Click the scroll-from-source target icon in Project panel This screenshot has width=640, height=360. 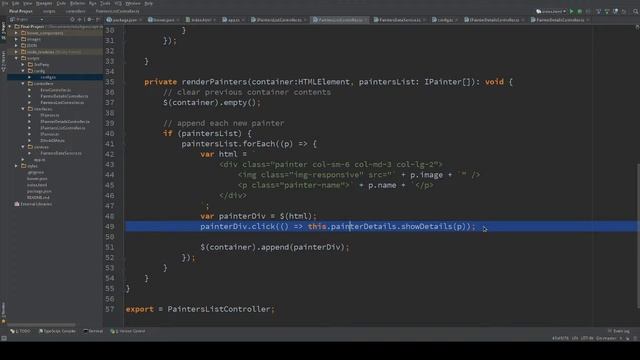click(72, 19)
